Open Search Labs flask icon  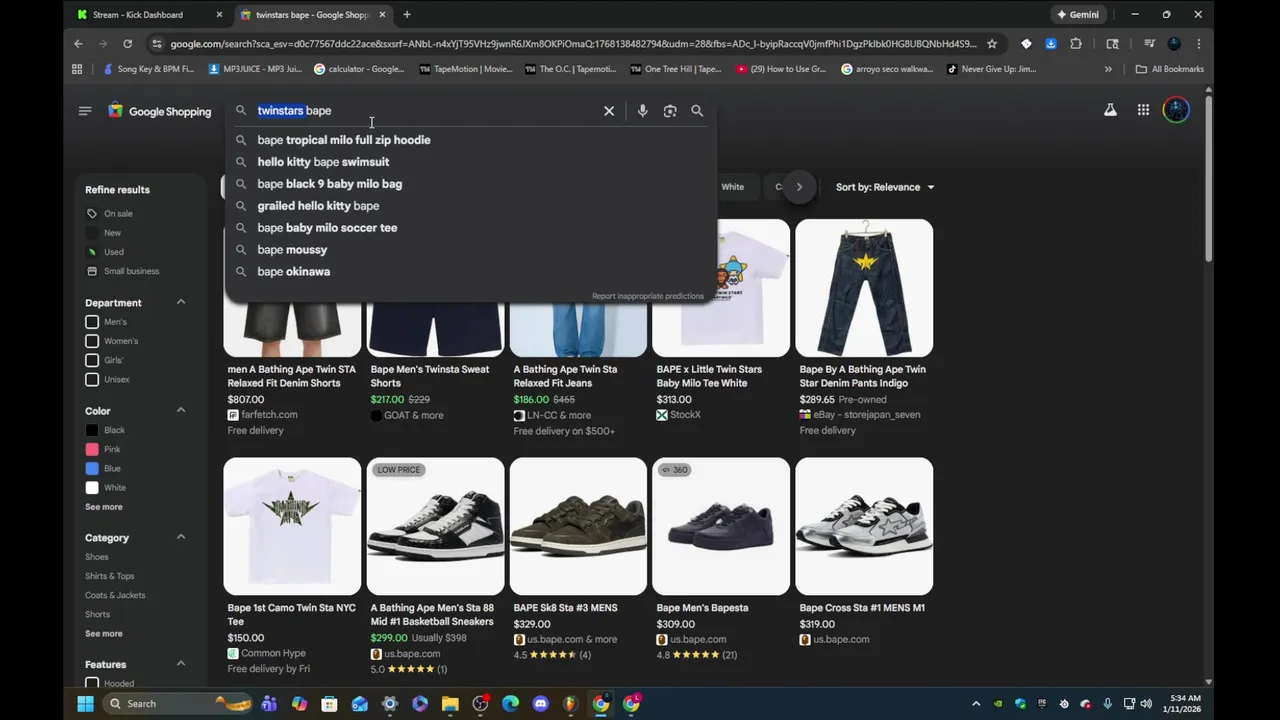[x=1110, y=110]
